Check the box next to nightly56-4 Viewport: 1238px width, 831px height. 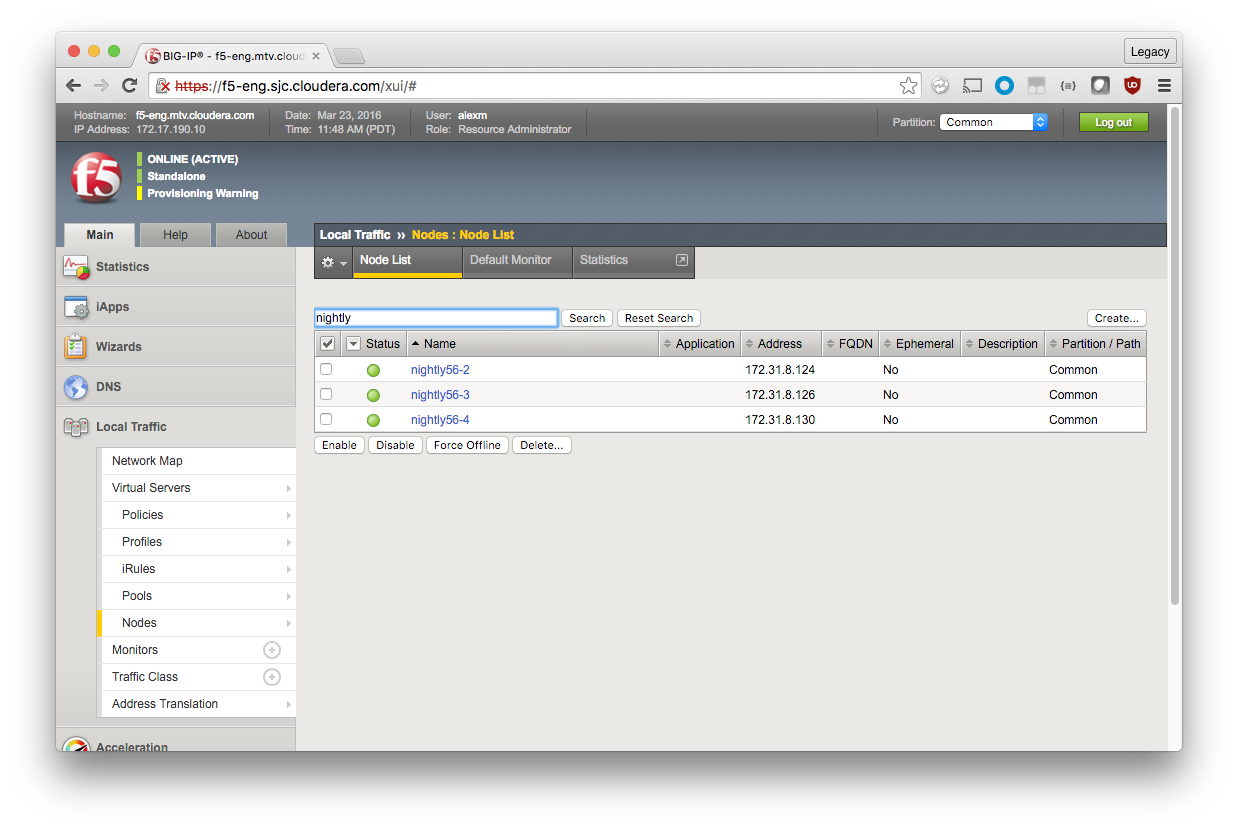[326, 419]
